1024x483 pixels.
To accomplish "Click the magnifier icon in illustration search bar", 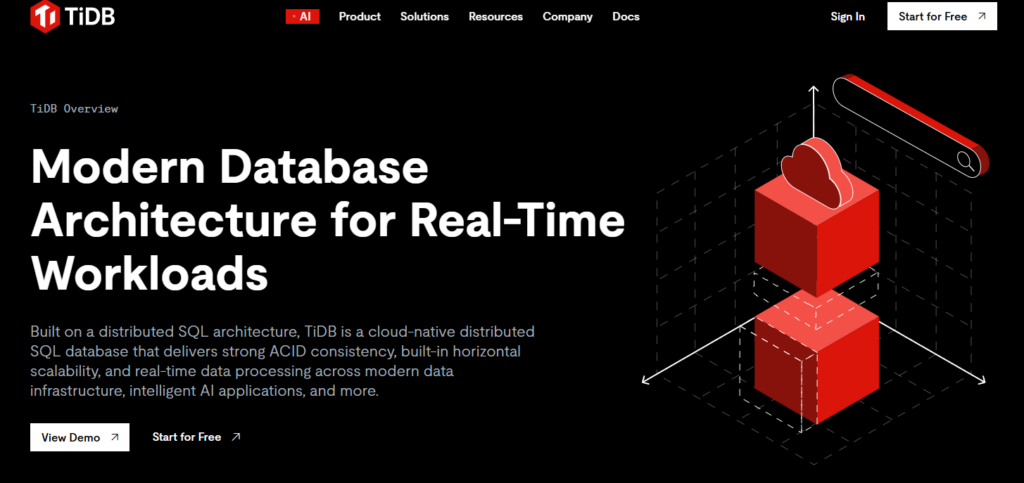I will pyautogui.click(x=966, y=161).
